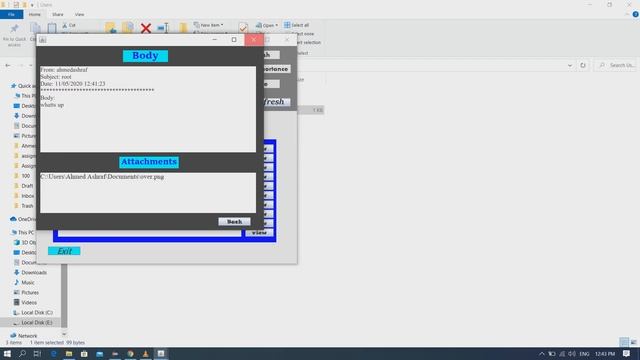Image resolution: width=640 pixels, height=360 pixels.
Task: Click the Paste clipboard icon in the ribbon
Action: point(52,28)
